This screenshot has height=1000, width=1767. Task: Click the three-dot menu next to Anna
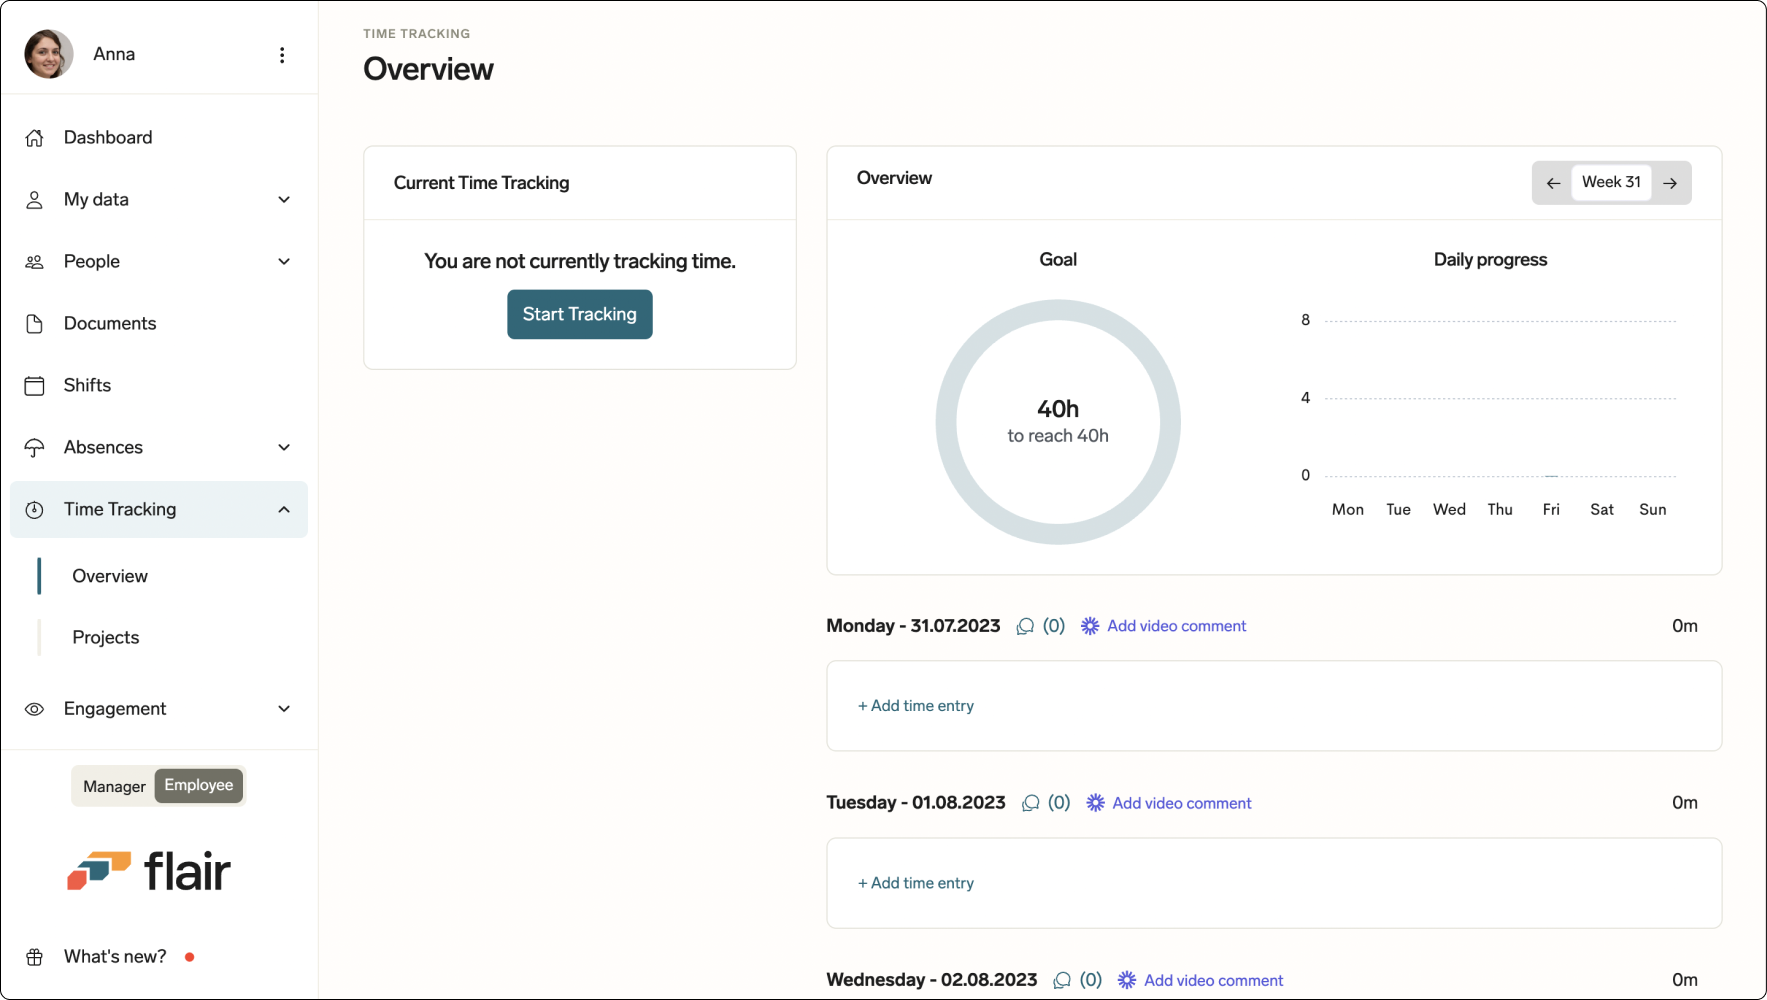[282, 55]
